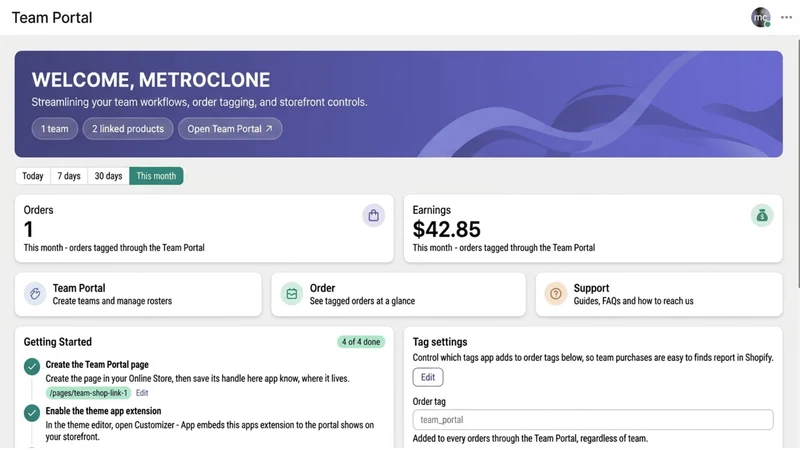Select the Today date range tab
The height and width of the screenshot is (450, 800).
coord(33,176)
